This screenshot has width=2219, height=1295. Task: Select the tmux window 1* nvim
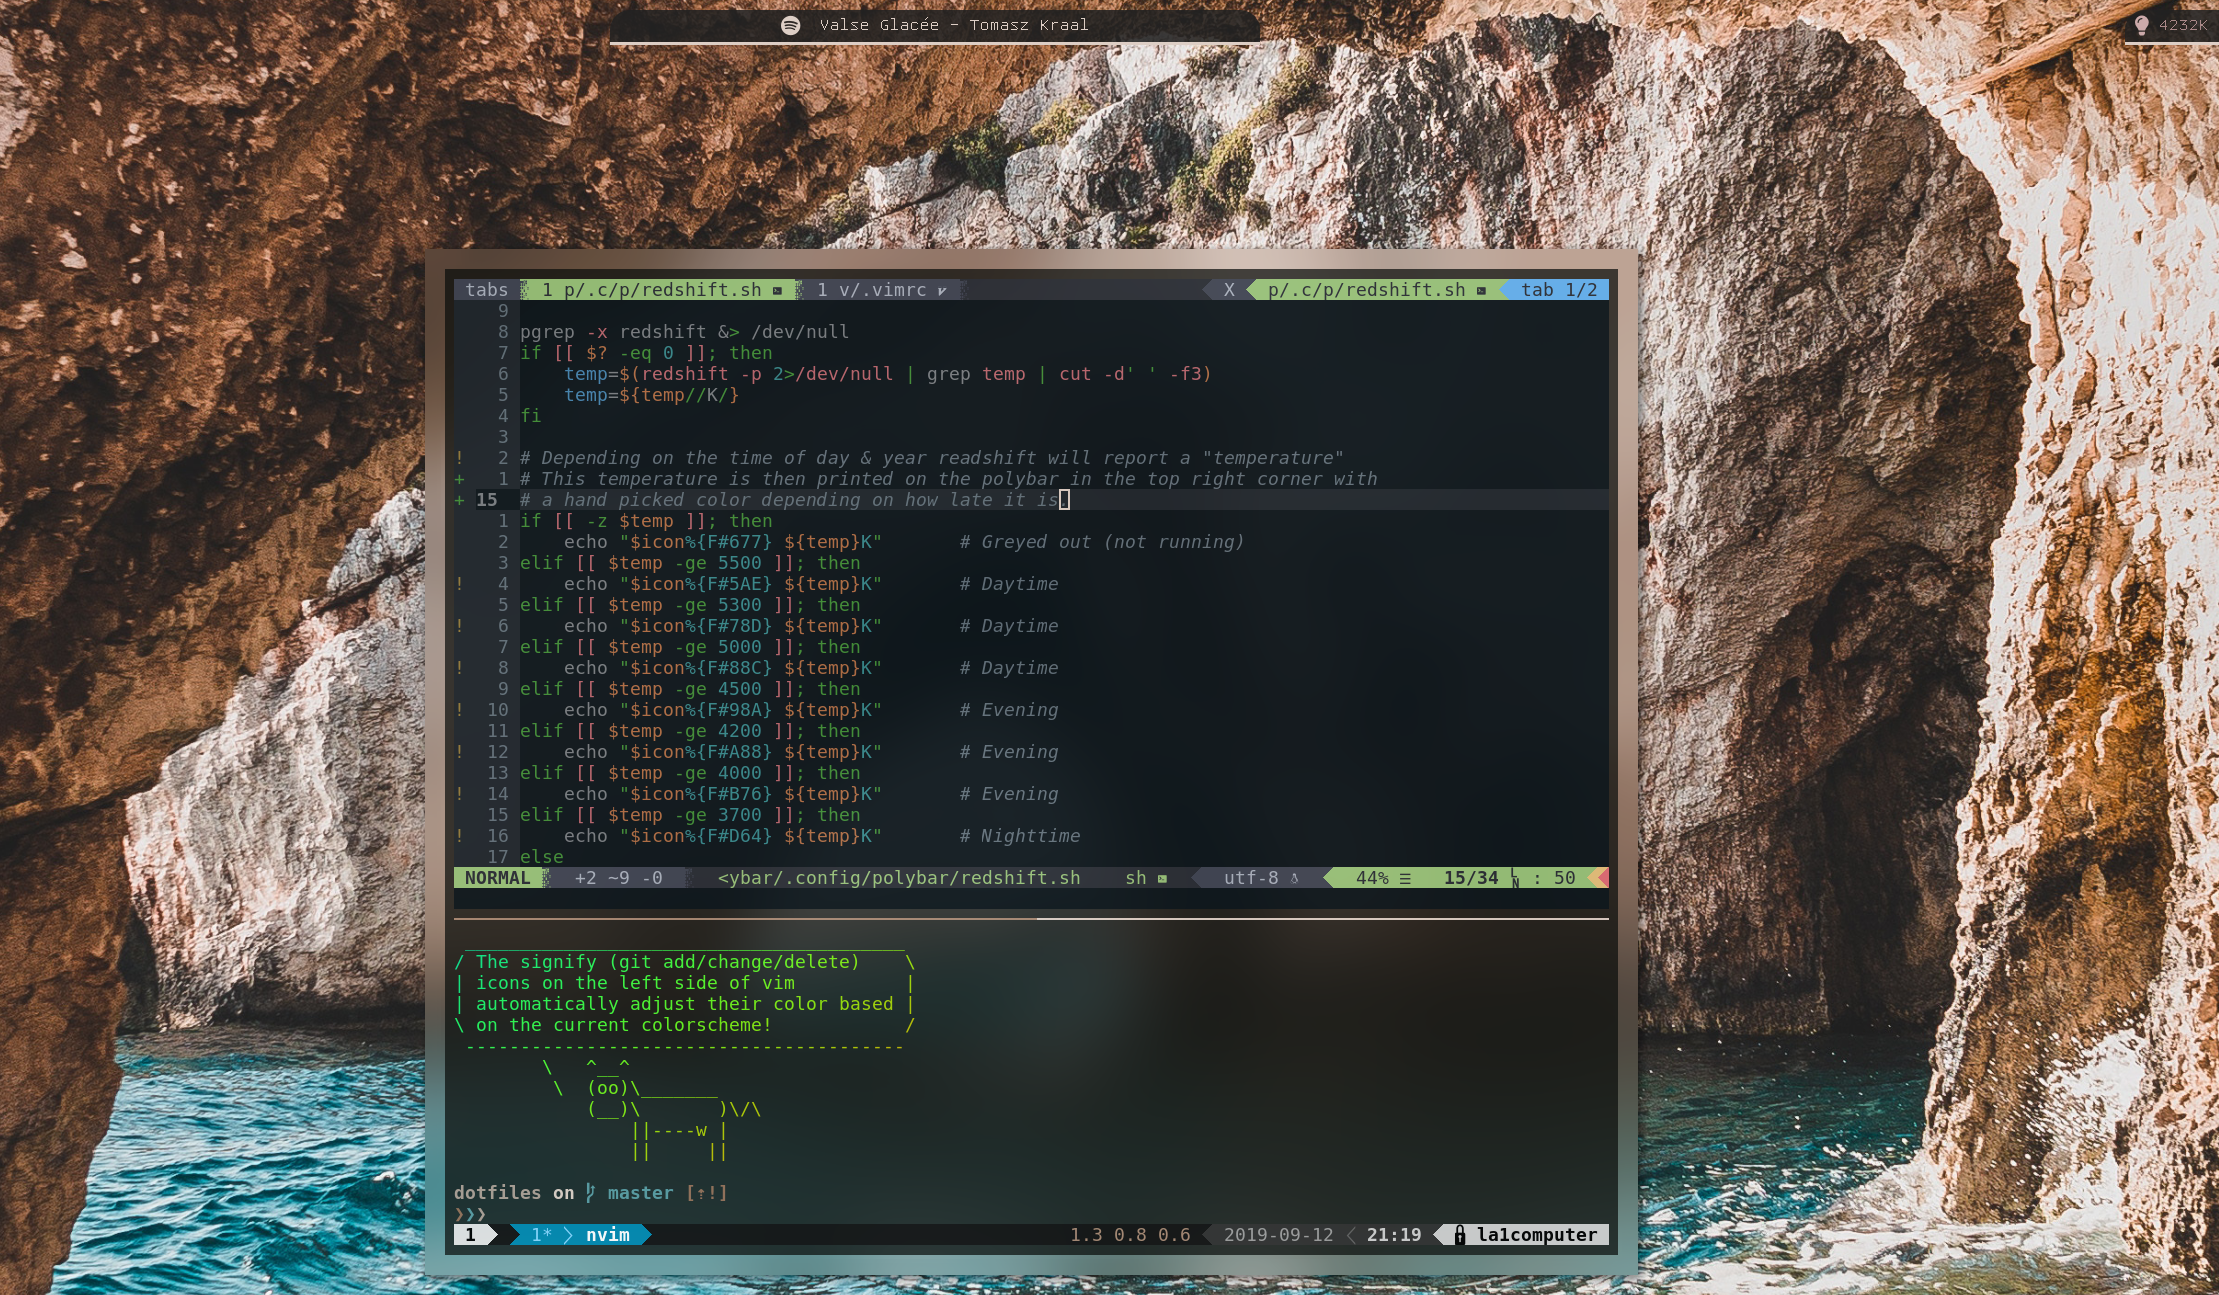pos(580,1235)
